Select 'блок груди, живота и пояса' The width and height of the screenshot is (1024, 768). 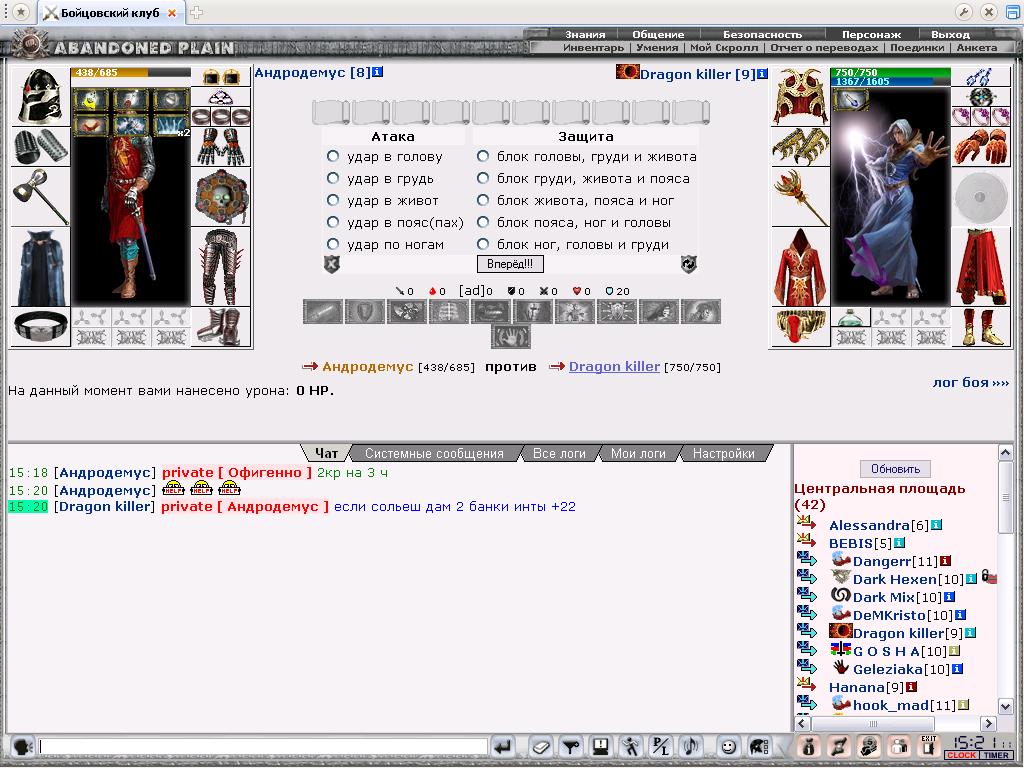483,178
